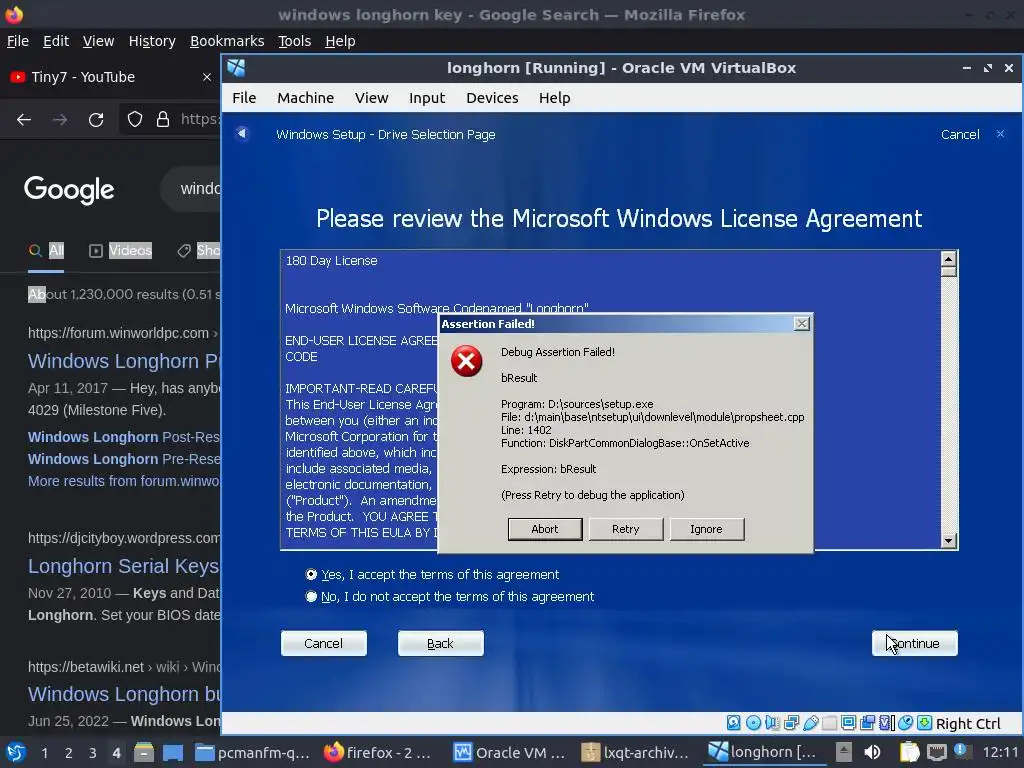The image size is (1024, 768).
Task: Click the VirtualBox window logo icon
Action: point(236,67)
